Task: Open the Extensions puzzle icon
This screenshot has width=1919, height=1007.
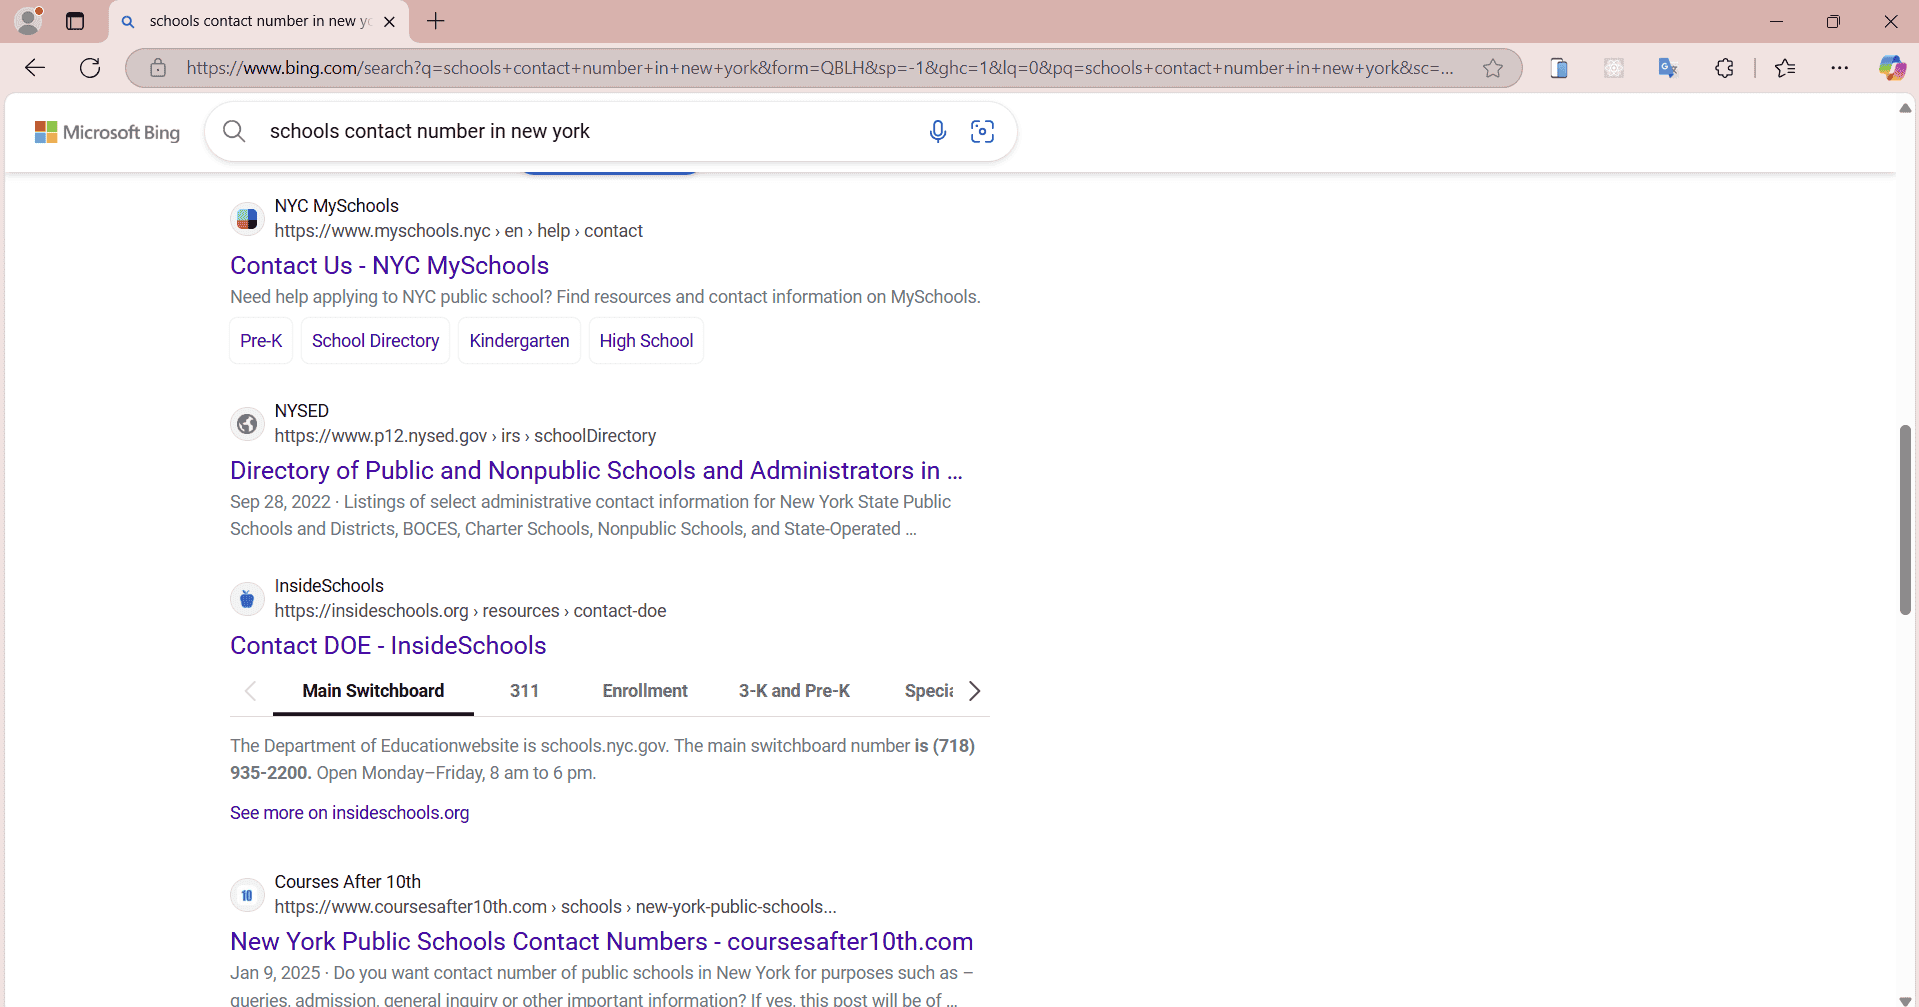Action: click(1724, 67)
